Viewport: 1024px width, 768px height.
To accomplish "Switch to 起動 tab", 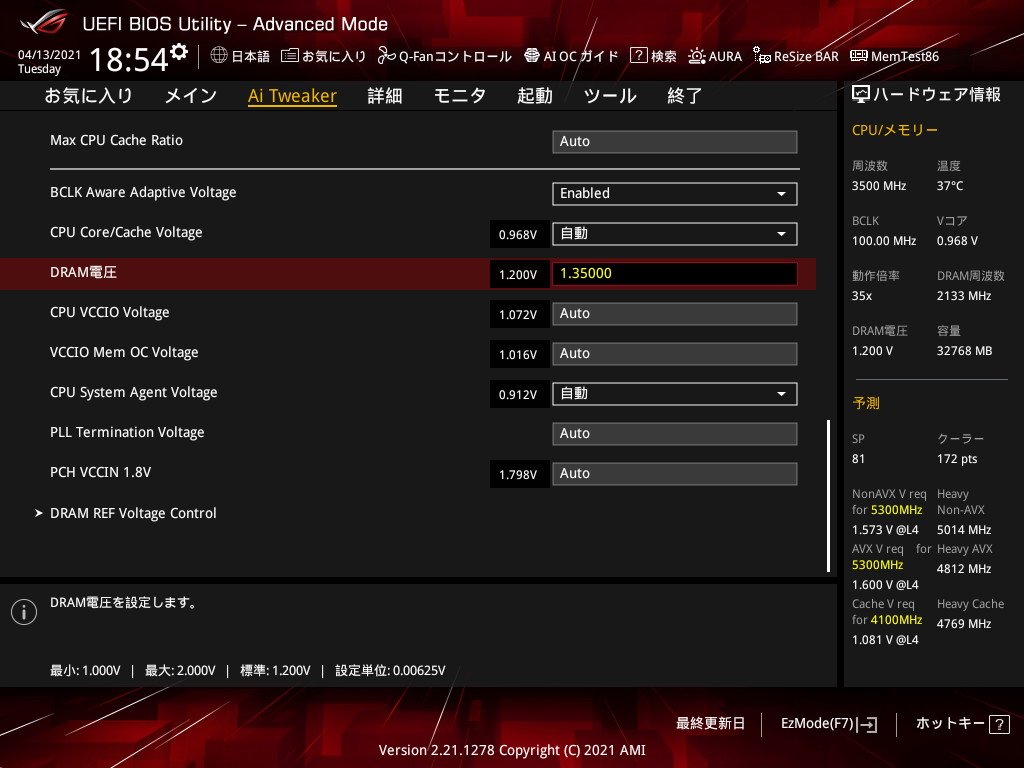I will [x=535, y=96].
